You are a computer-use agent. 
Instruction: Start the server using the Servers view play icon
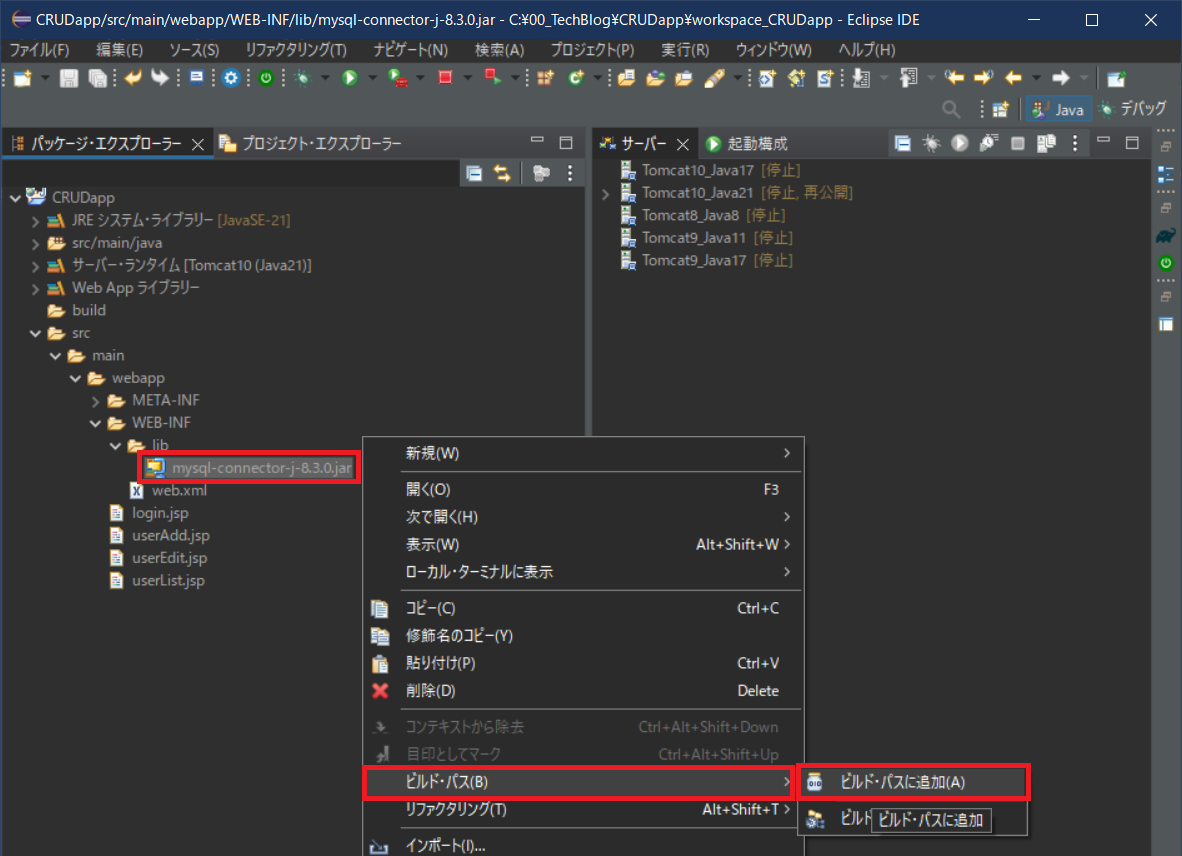click(959, 143)
